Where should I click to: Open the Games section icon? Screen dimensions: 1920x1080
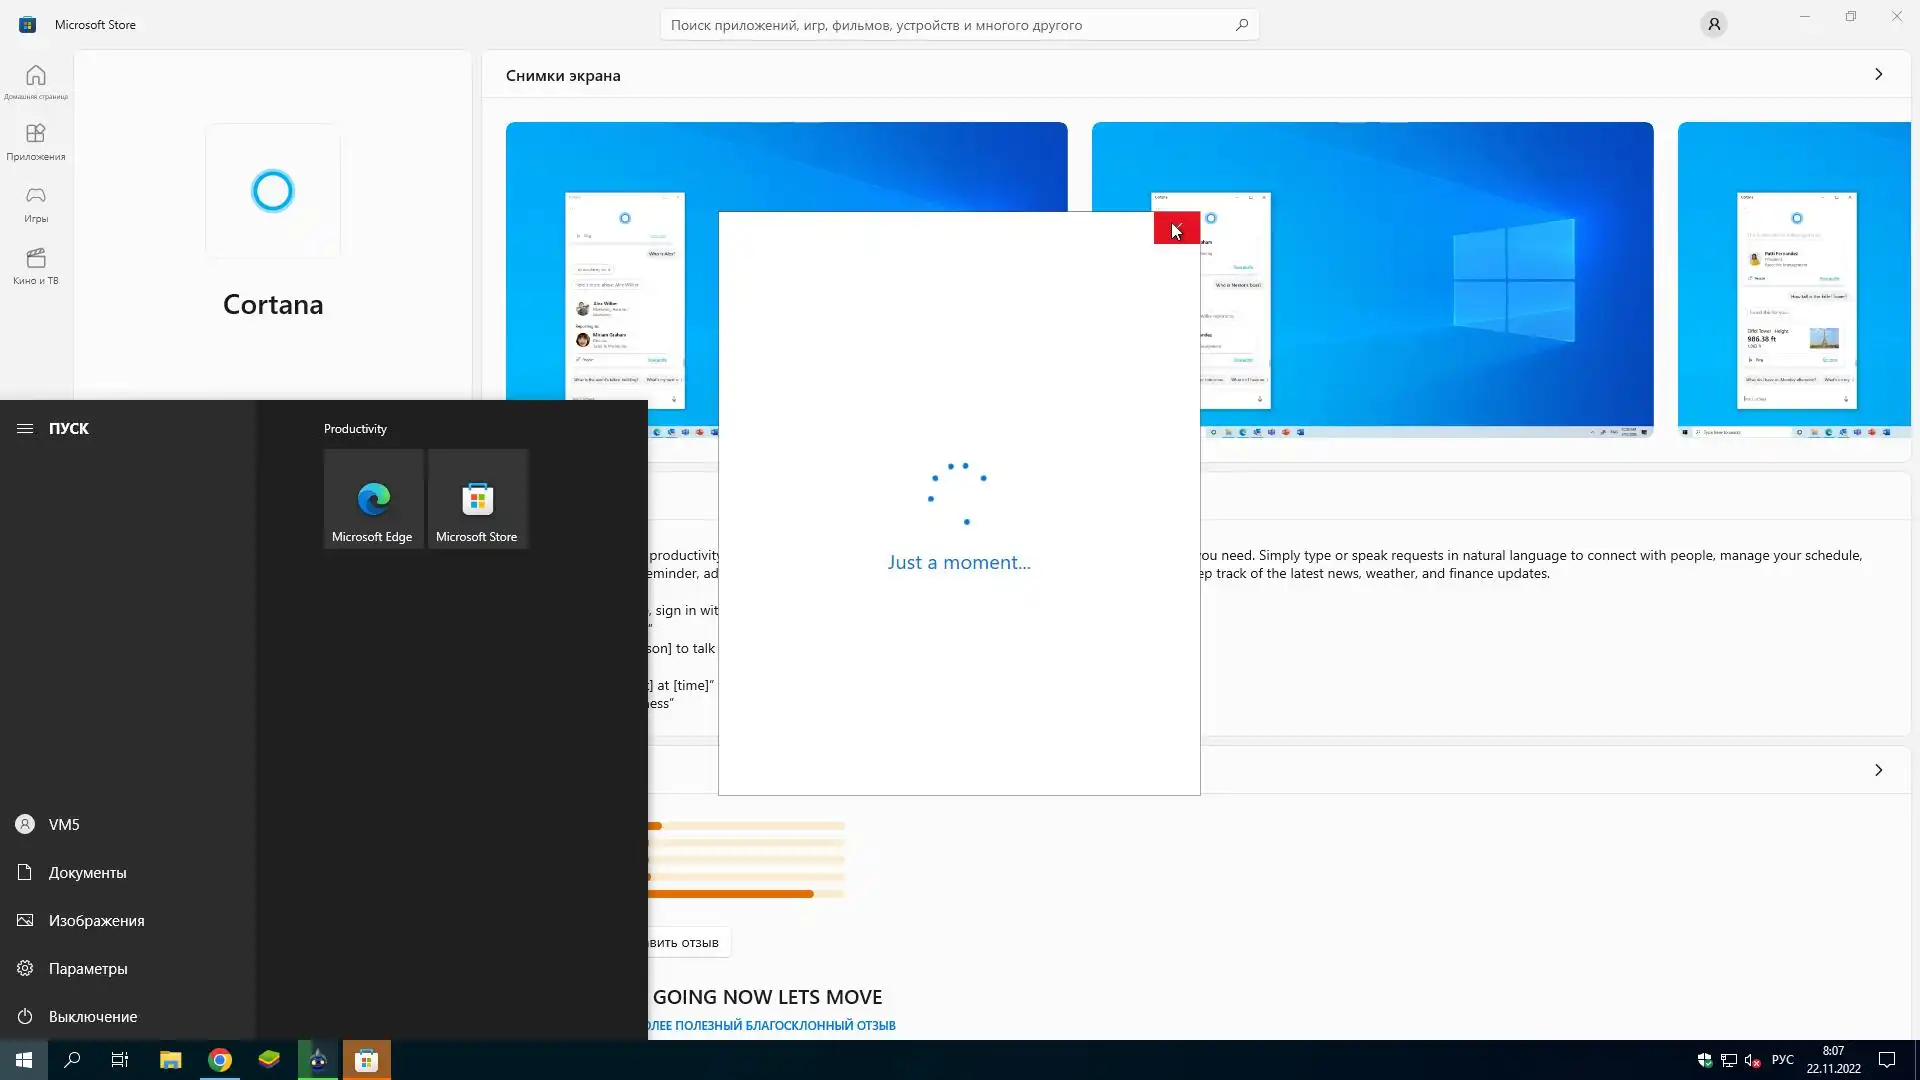coord(36,204)
